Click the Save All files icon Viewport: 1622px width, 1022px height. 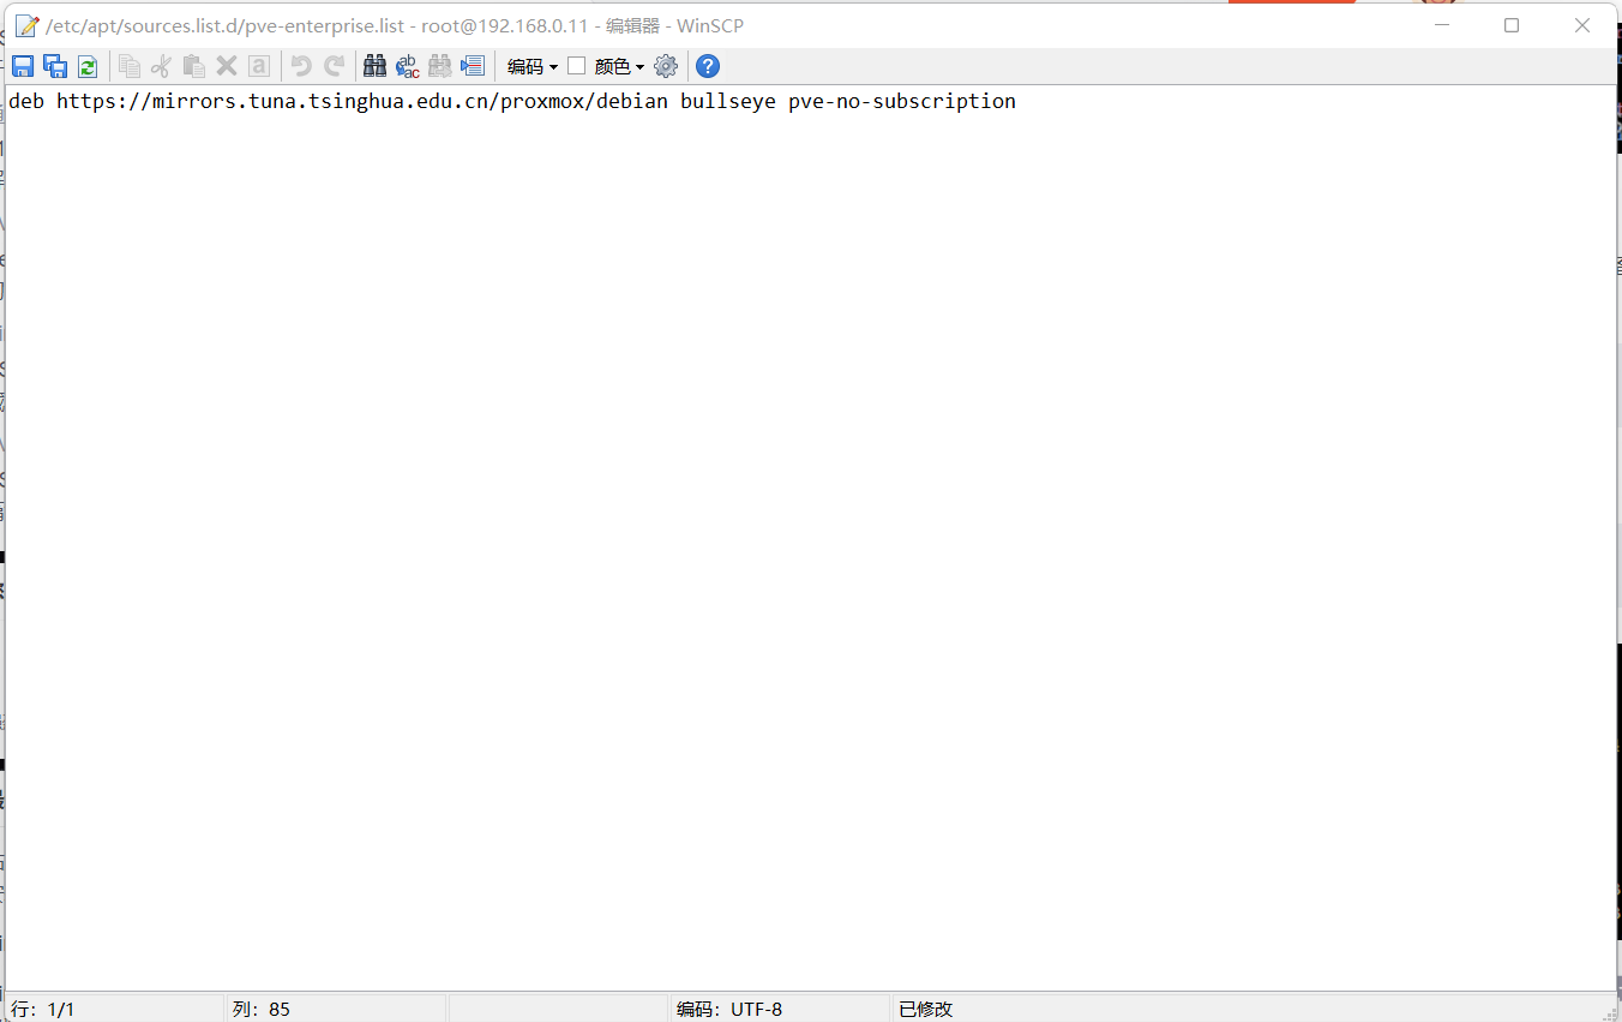click(55, 66)
